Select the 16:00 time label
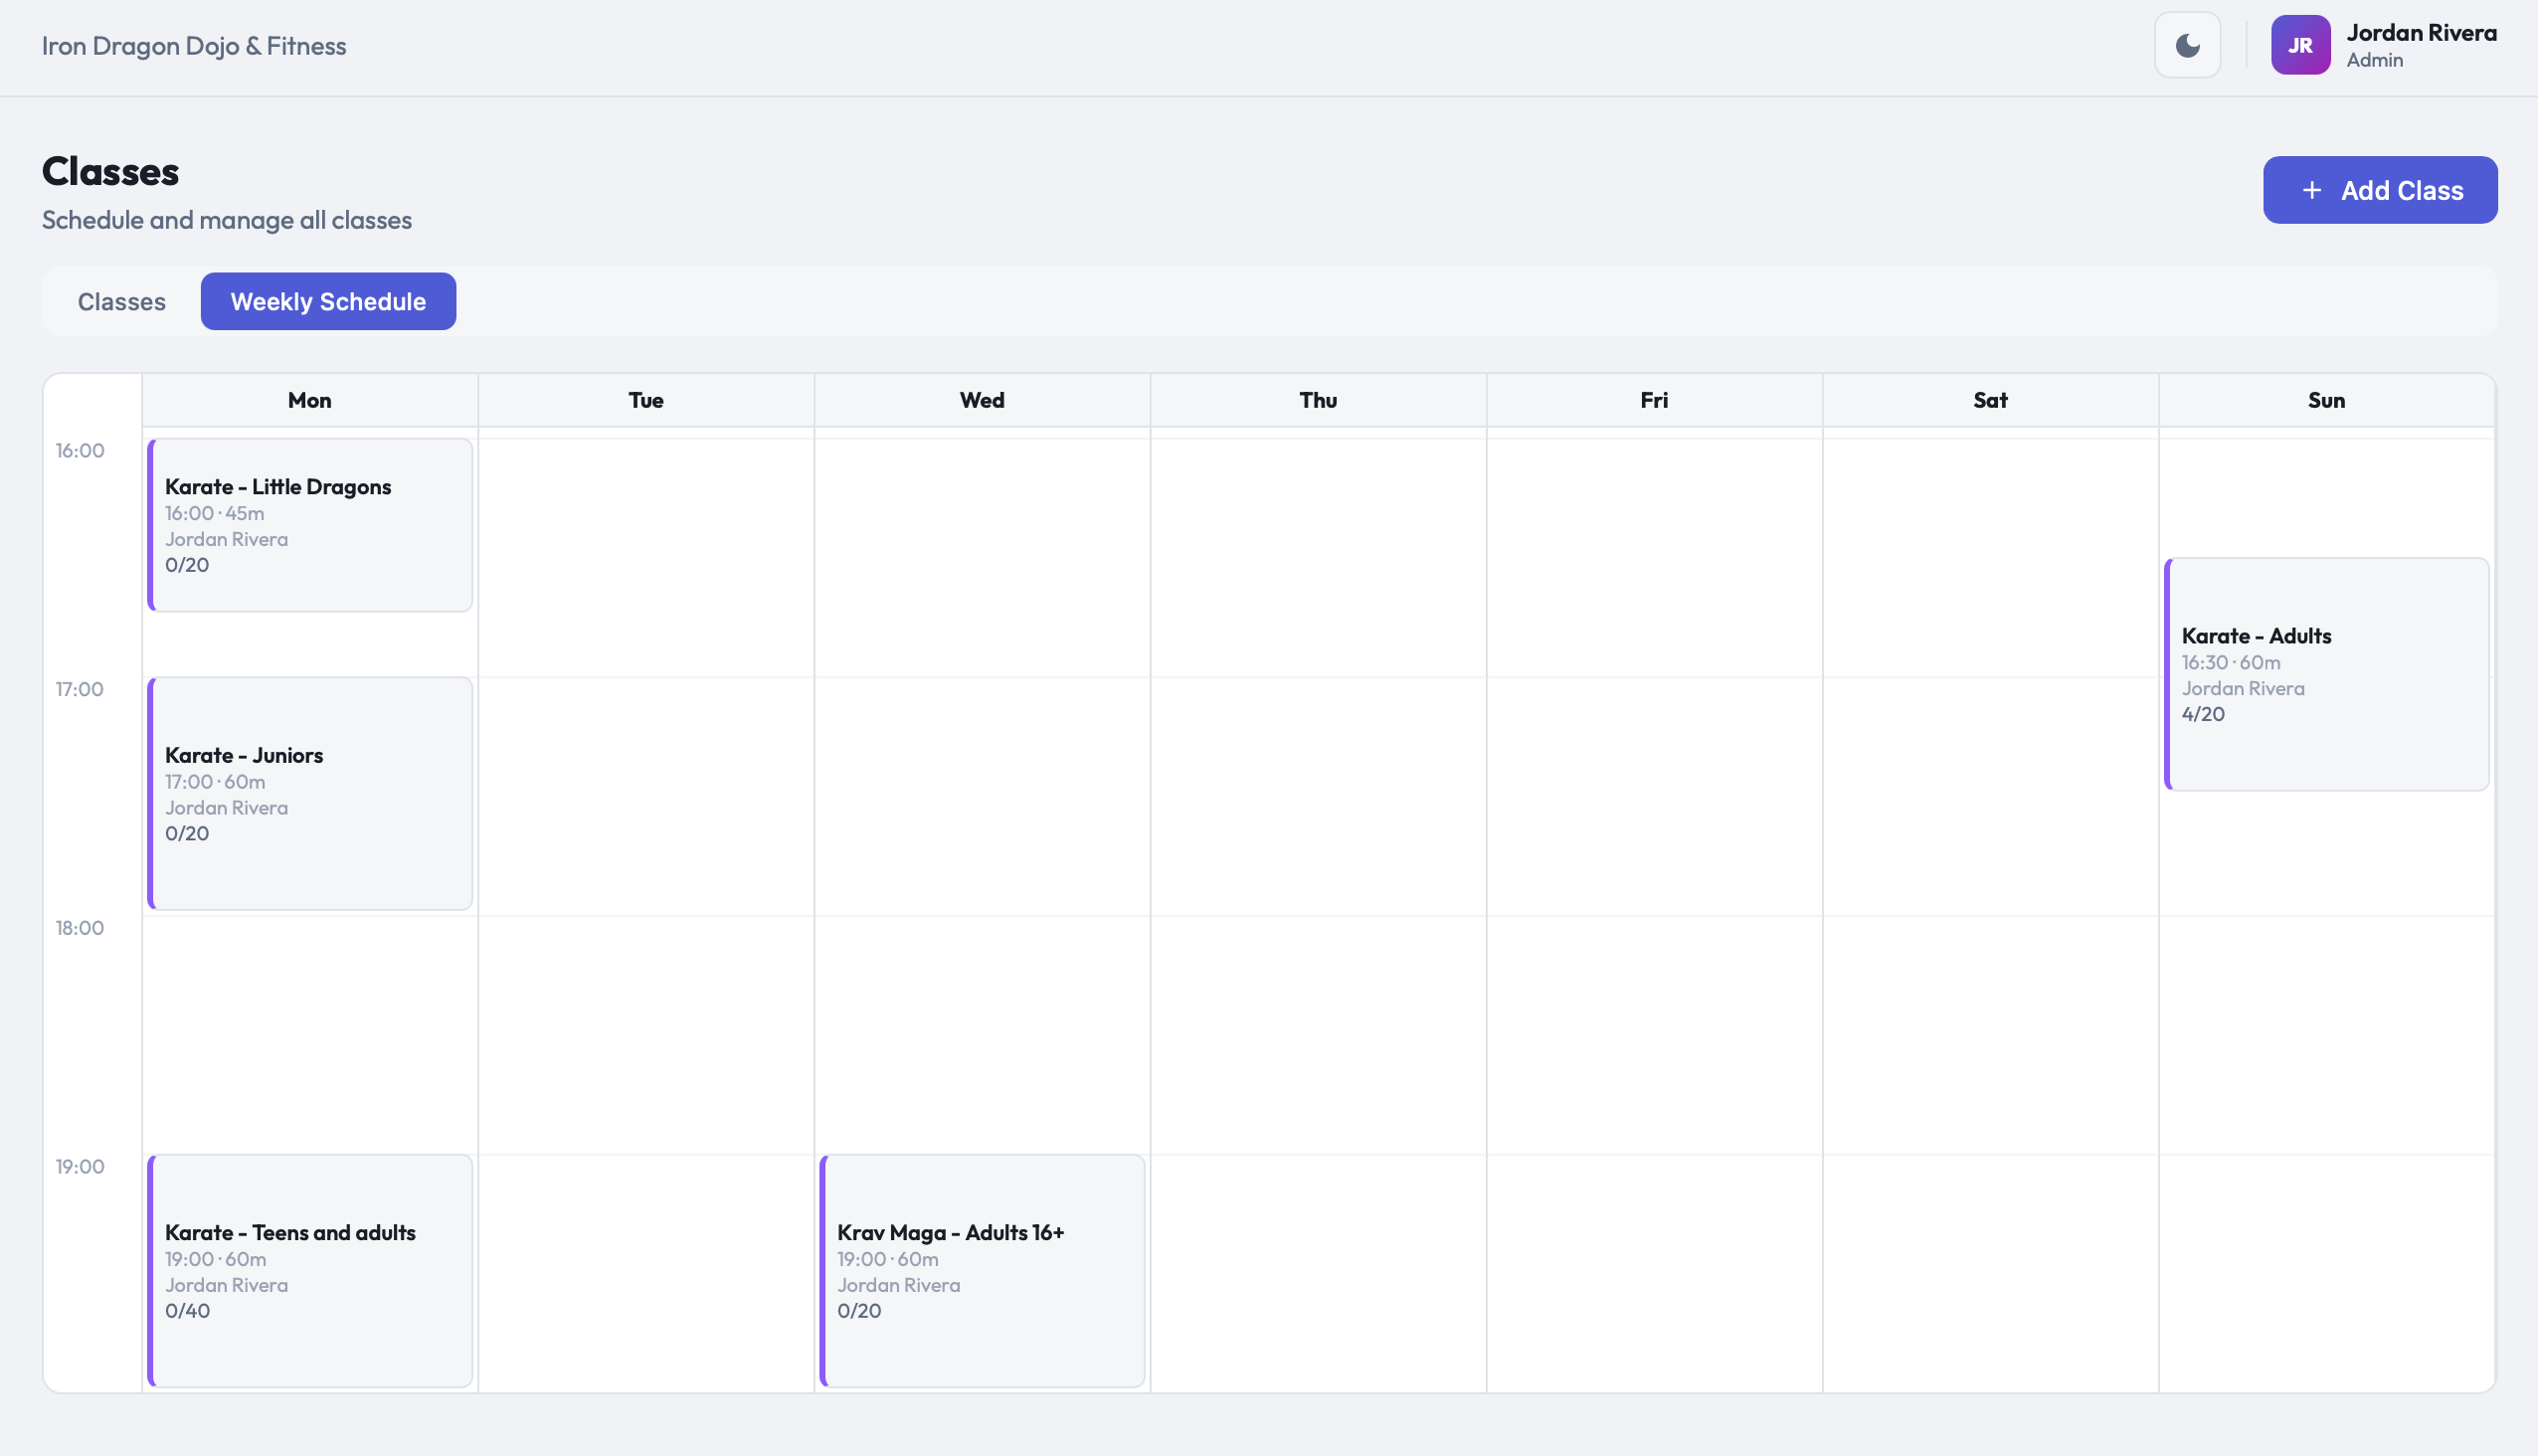This screenshot has width=2538, height=1456. coord(80,450)
